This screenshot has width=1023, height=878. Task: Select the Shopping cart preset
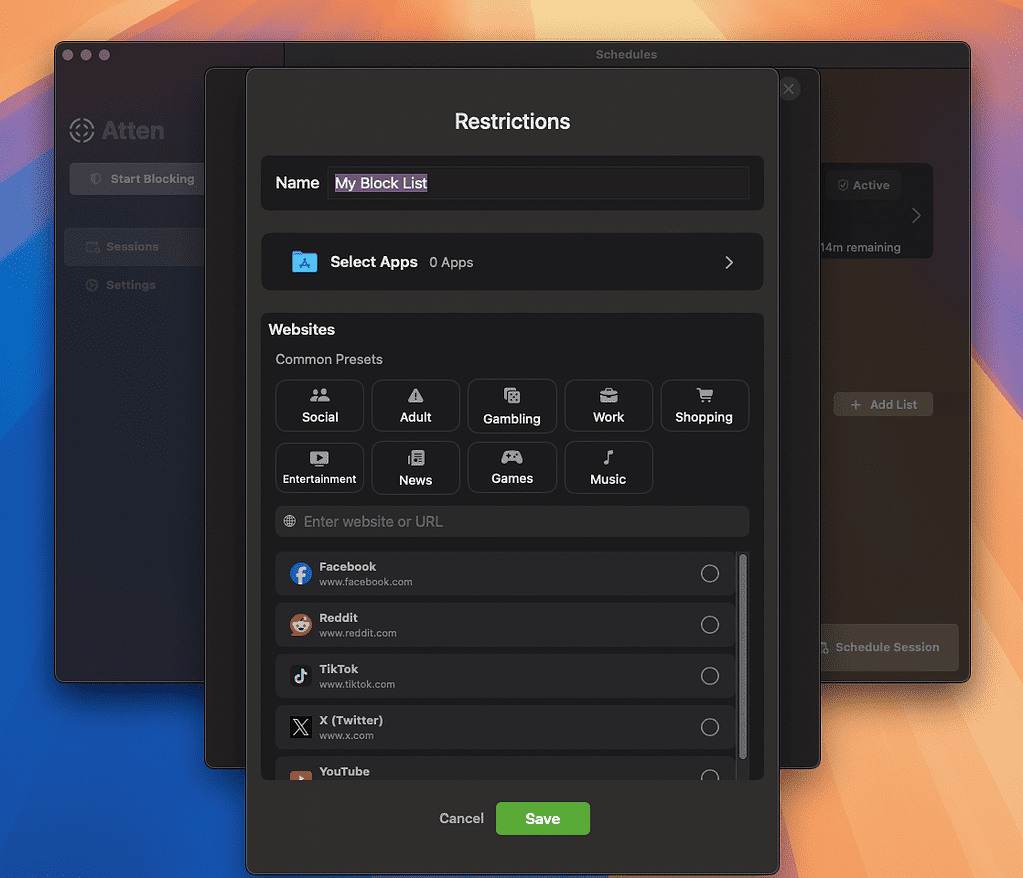[x=704, y=406]
